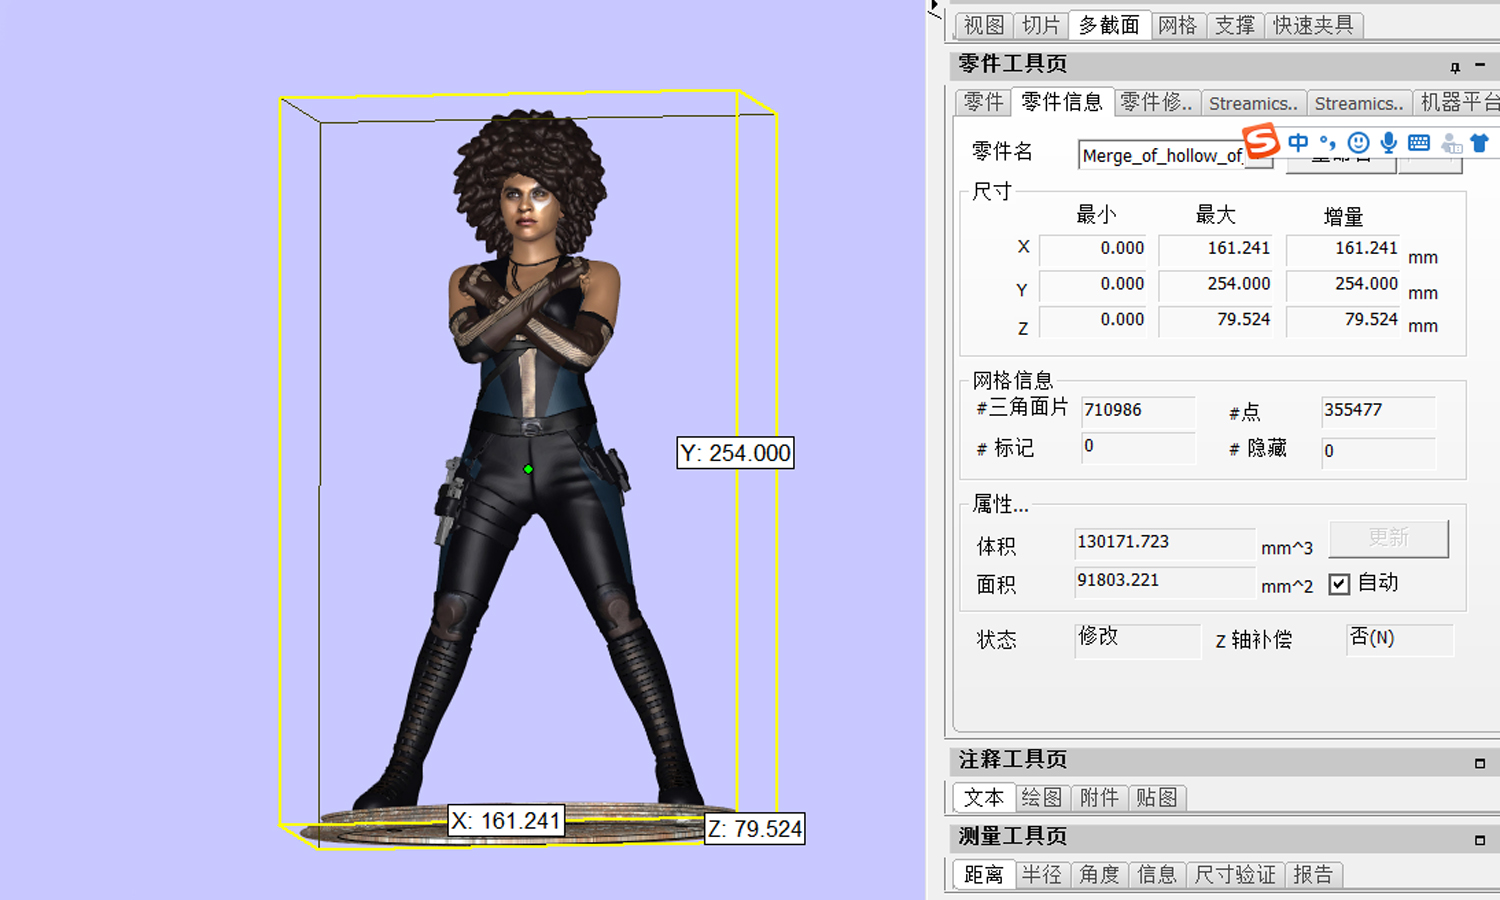Switch to the 快速夹具 tab
The height and width of the screenshot is (900, 1500).
[1313, 25]
